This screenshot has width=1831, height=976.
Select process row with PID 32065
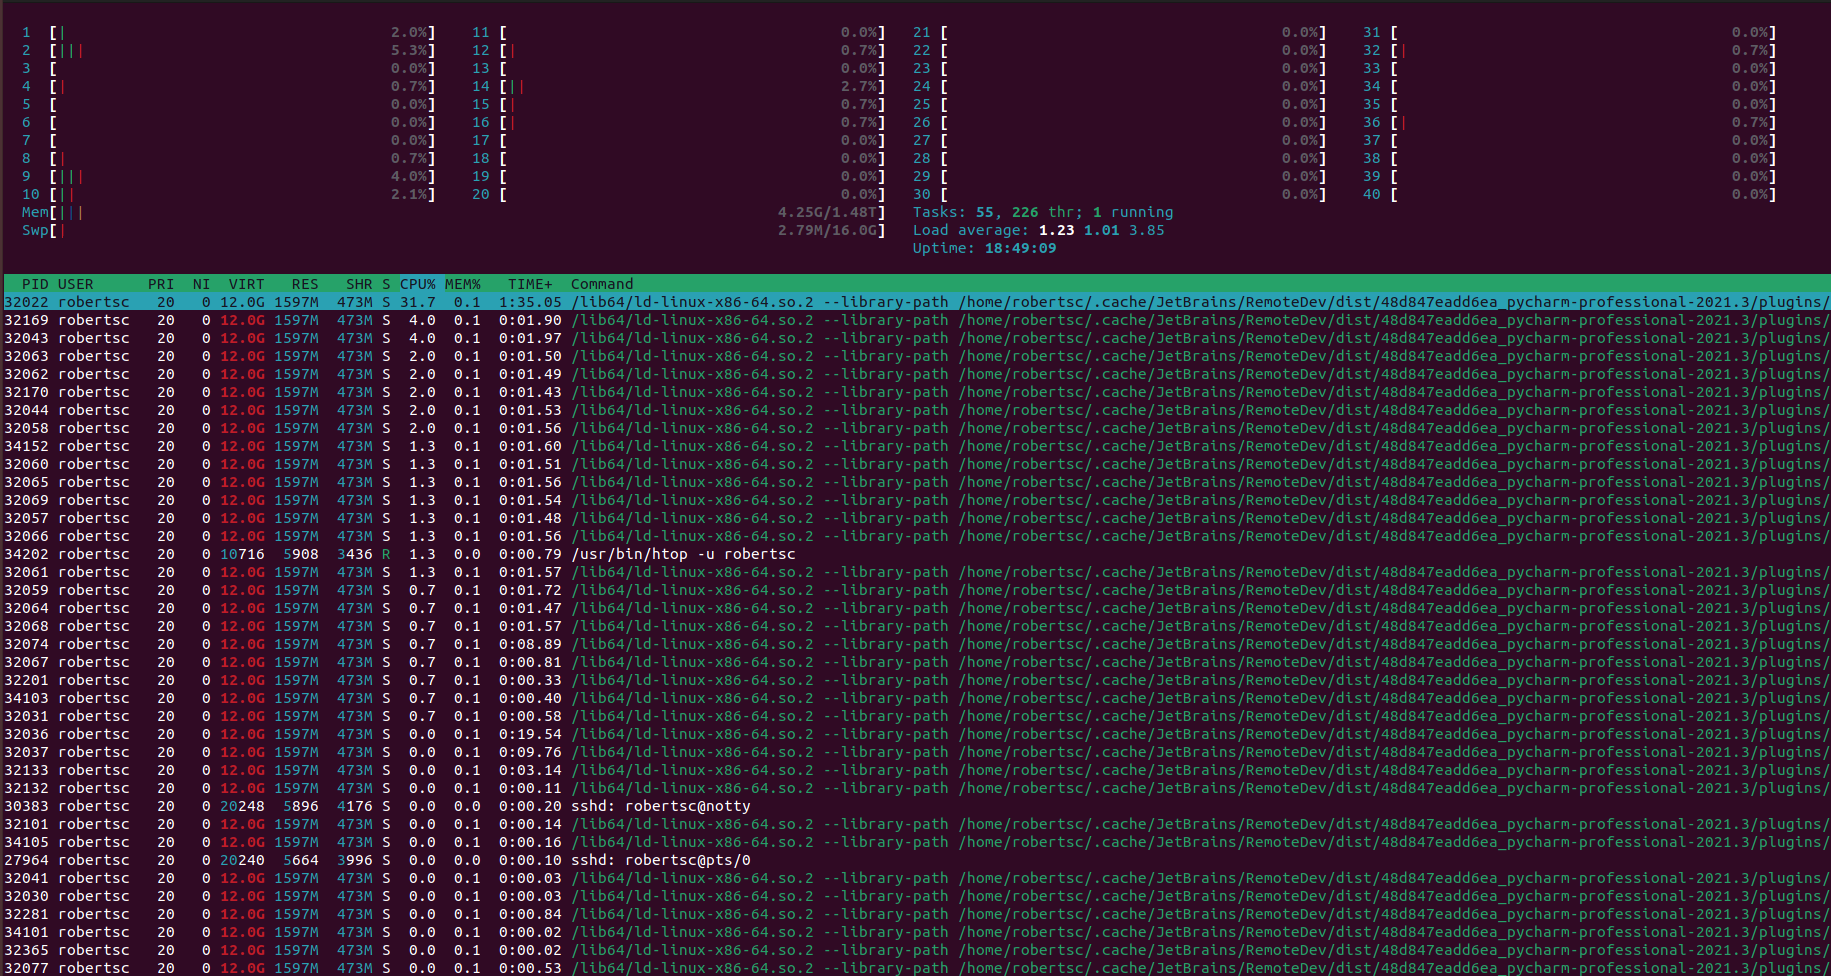(917, 482)
